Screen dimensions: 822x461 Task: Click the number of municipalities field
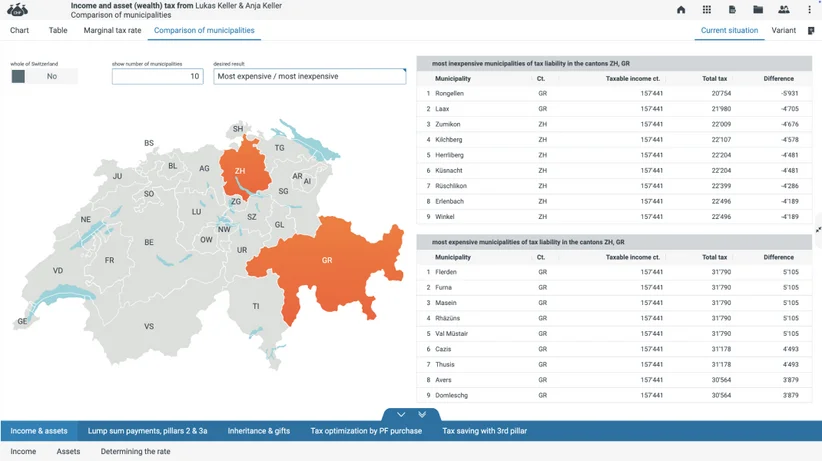(157, 76)
